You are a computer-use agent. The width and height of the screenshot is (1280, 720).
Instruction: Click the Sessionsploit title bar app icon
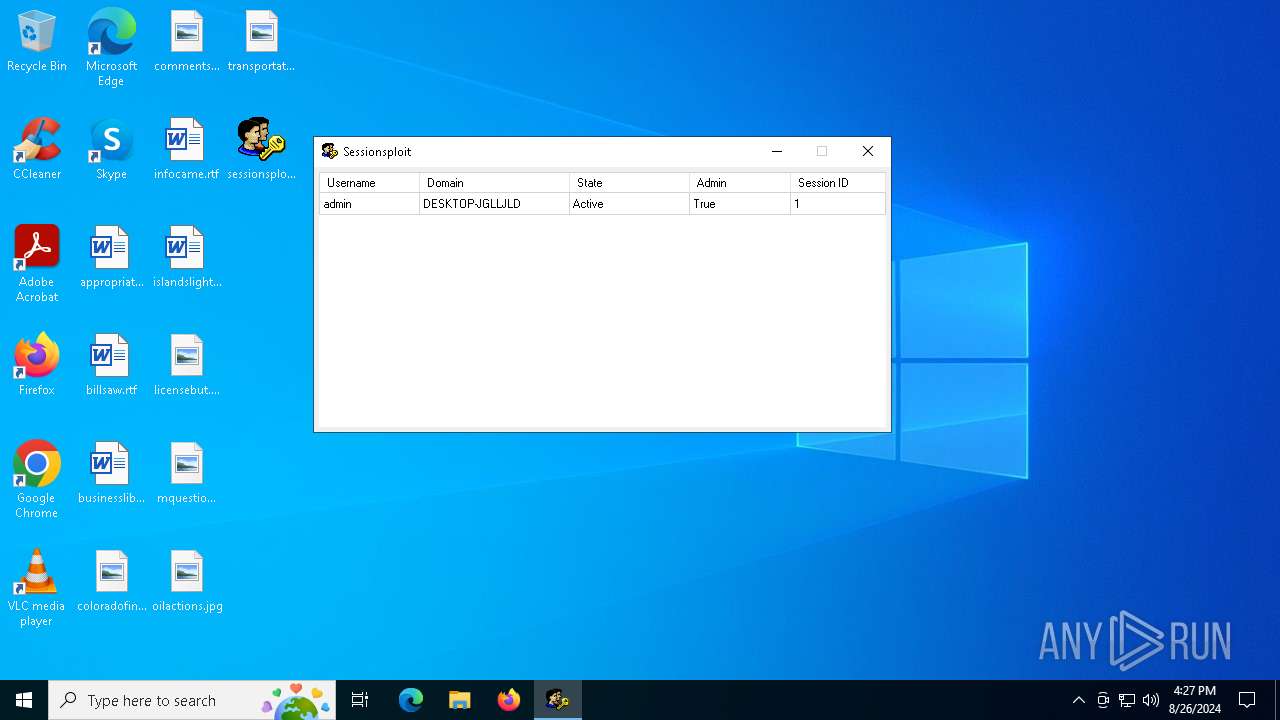[330, 152]
